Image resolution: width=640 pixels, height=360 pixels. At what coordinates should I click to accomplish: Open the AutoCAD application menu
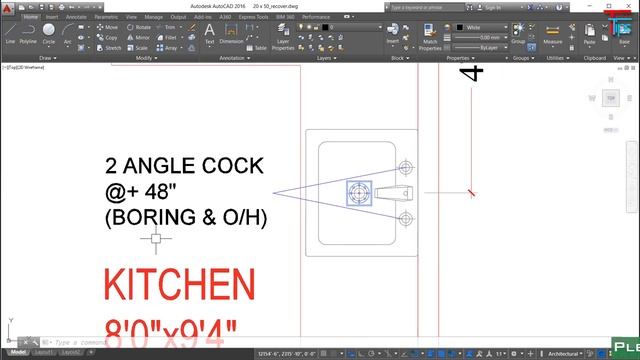pyautogui.click(x=7, y=8)
